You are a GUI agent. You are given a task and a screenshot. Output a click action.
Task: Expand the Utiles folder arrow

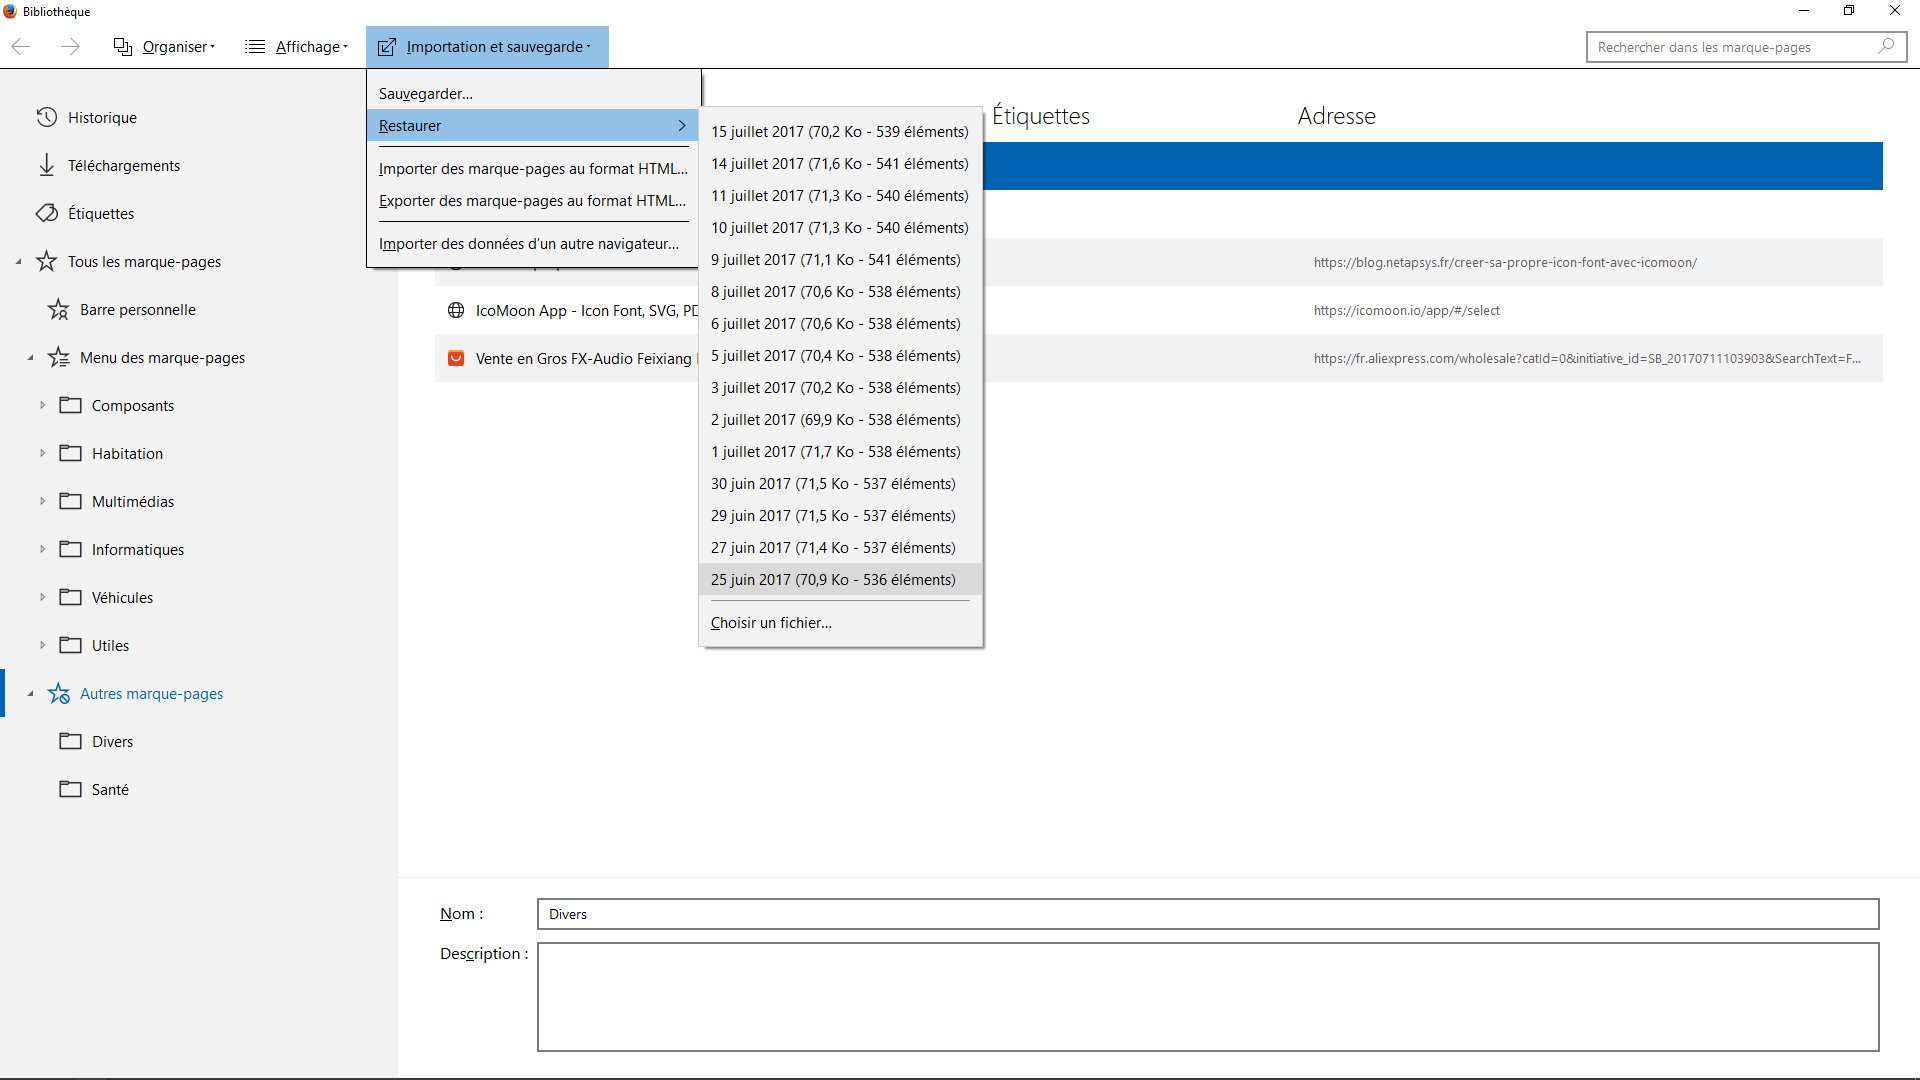(42, 645)
